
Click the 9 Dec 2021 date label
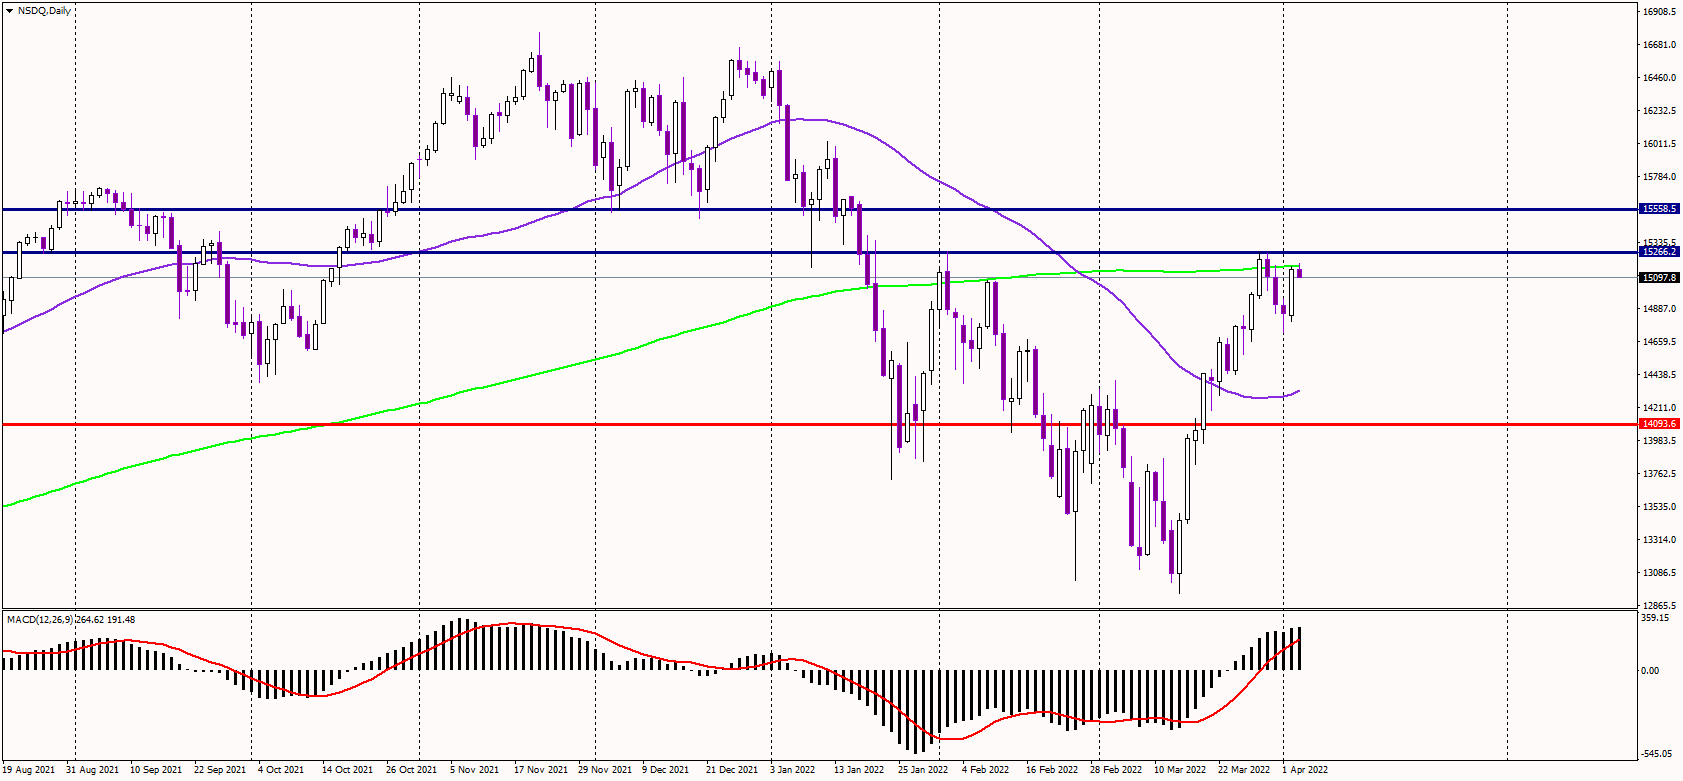pos(666,770)
